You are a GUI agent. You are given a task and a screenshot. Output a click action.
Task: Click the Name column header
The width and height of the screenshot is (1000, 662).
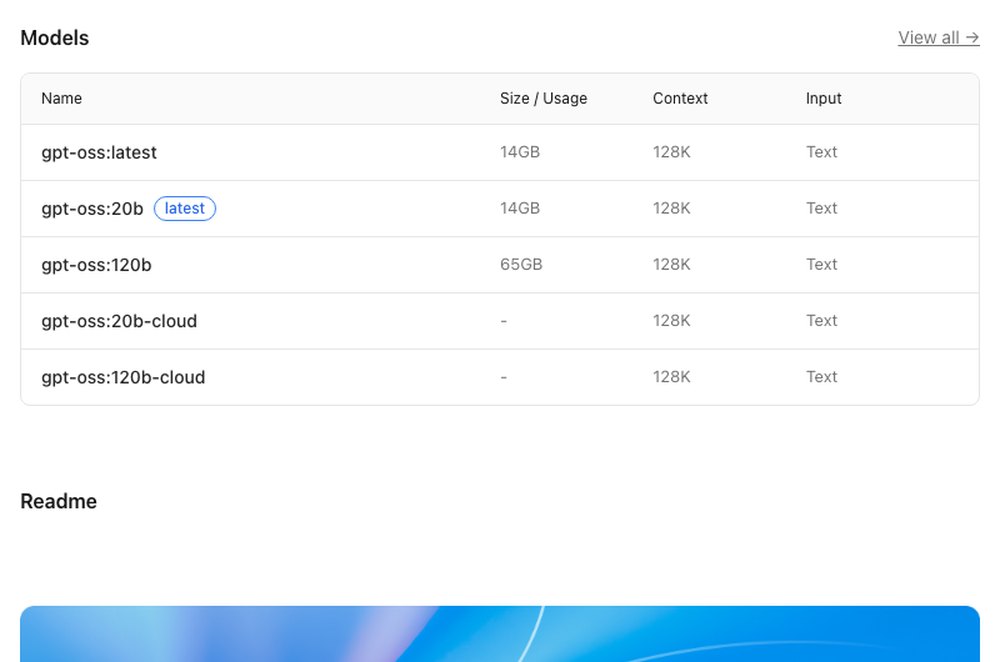(x=62, y=98)
